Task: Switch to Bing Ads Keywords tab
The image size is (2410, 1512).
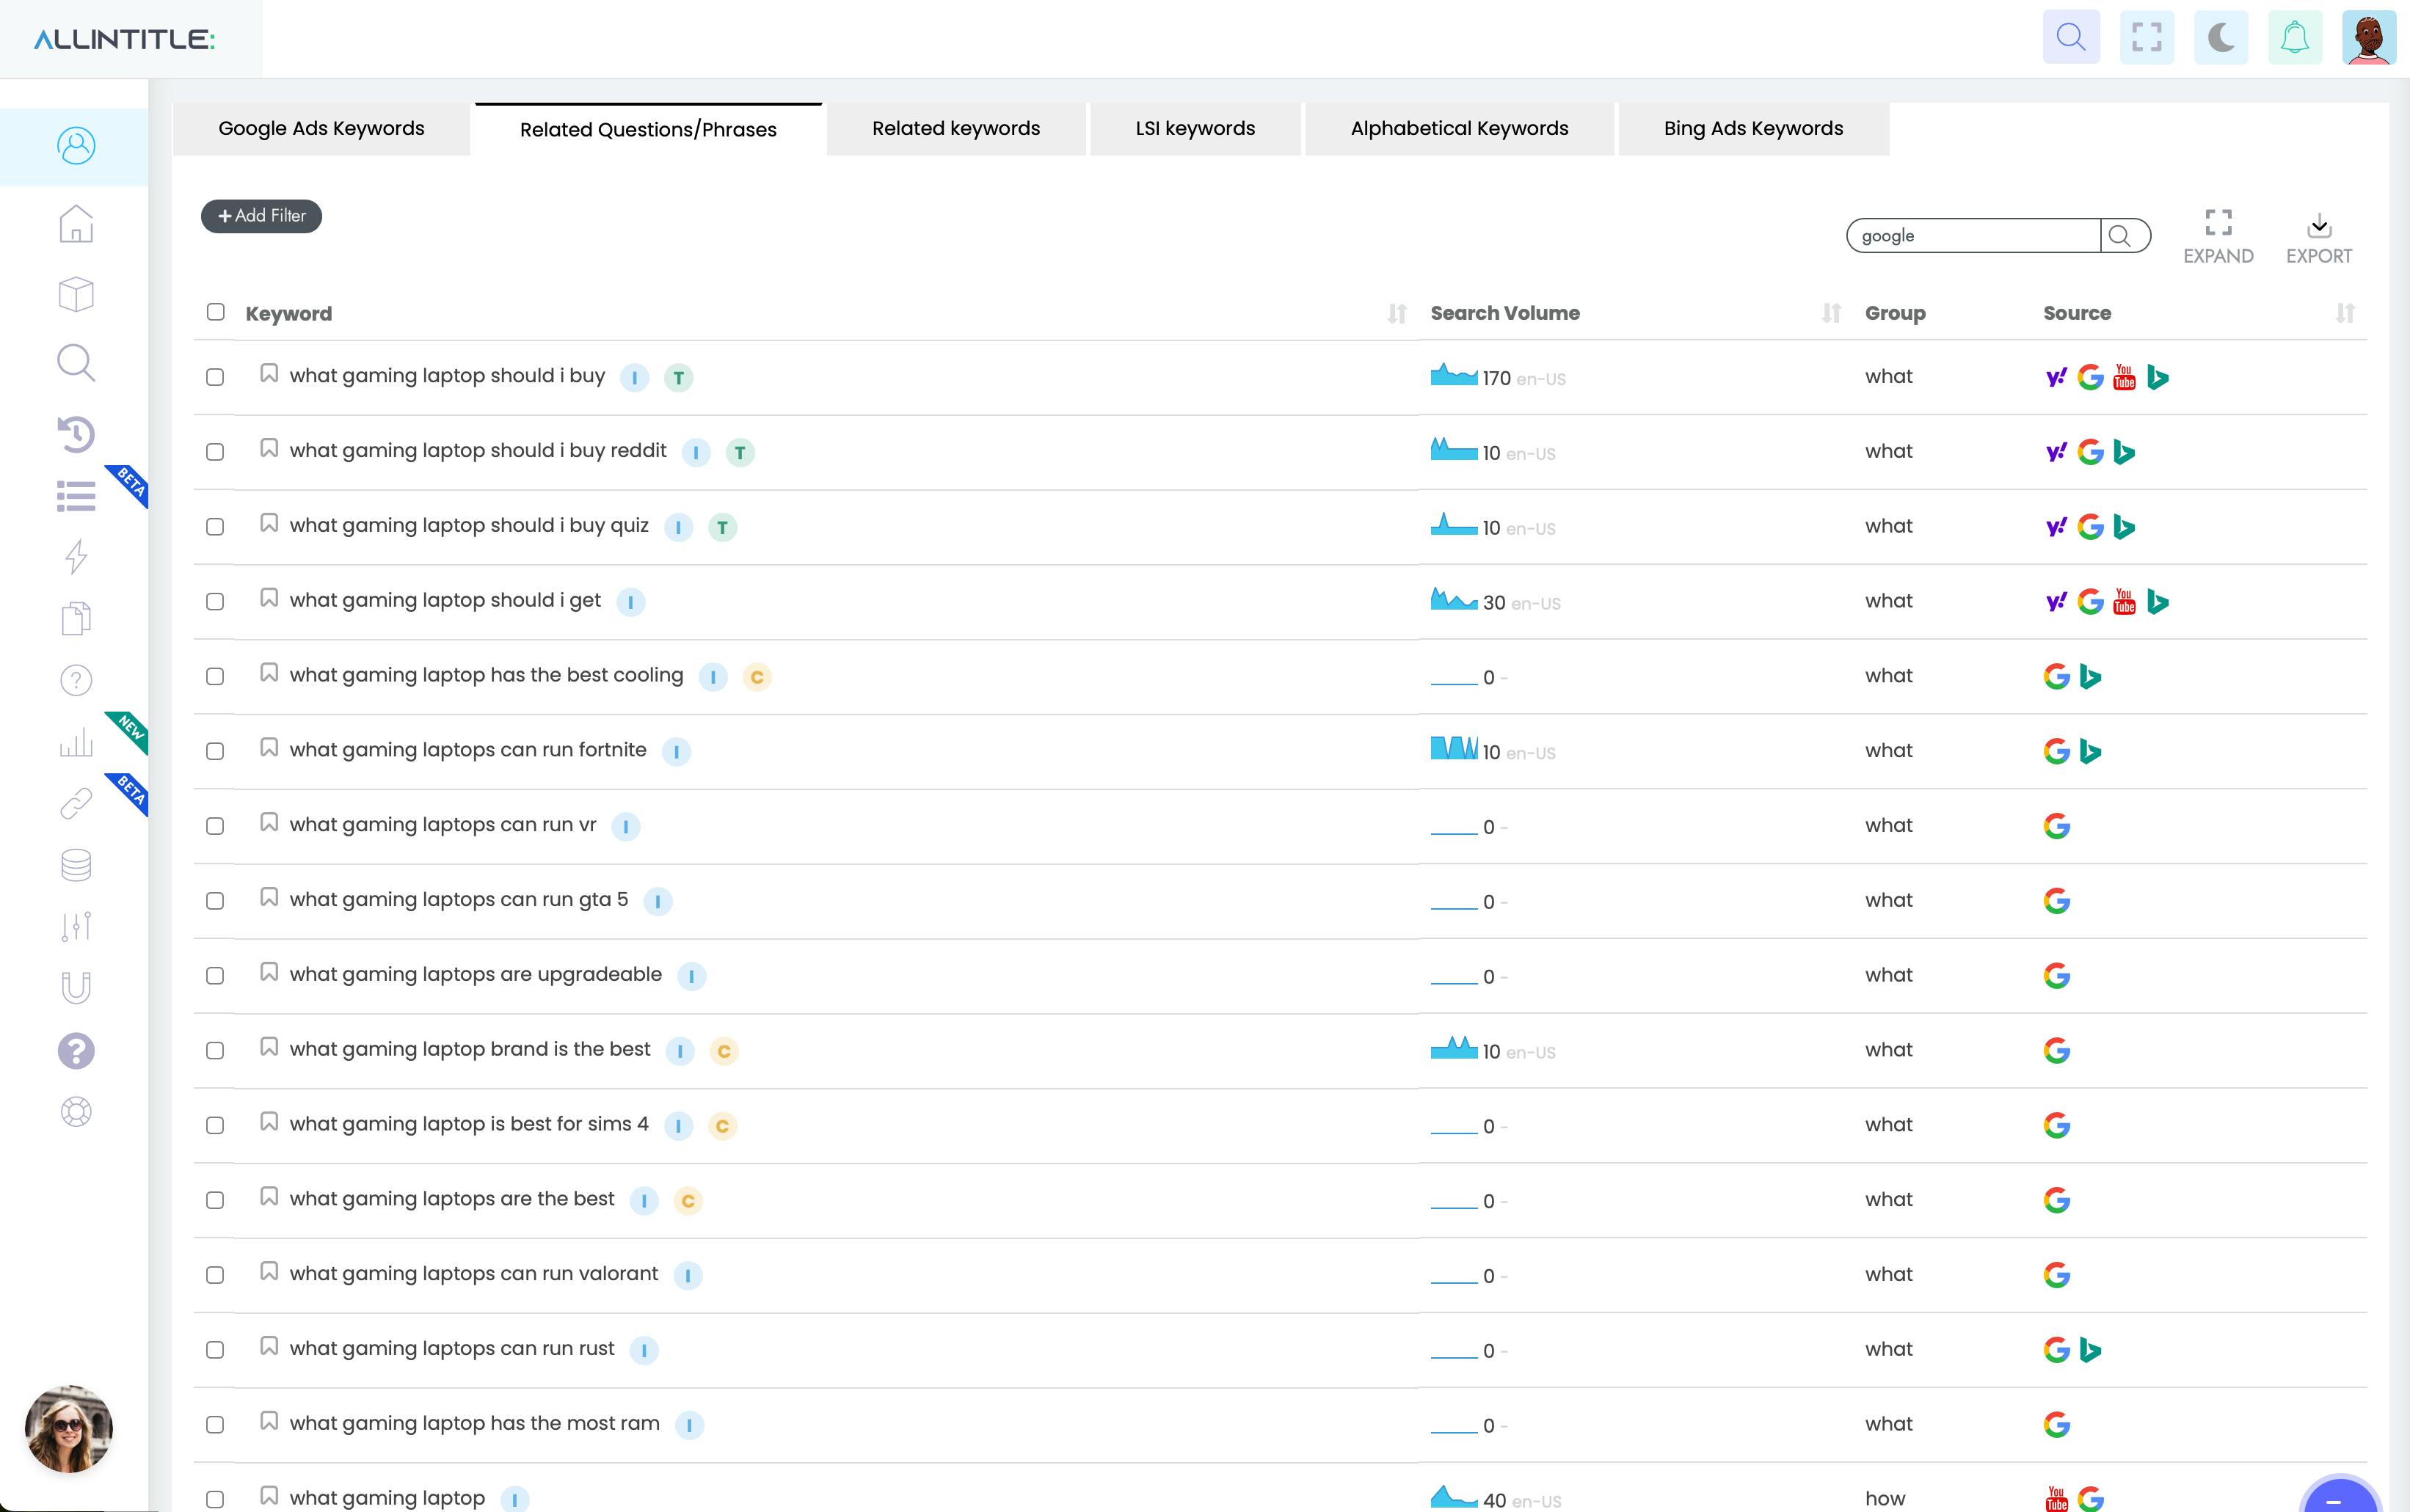Action: [1753, 129]
